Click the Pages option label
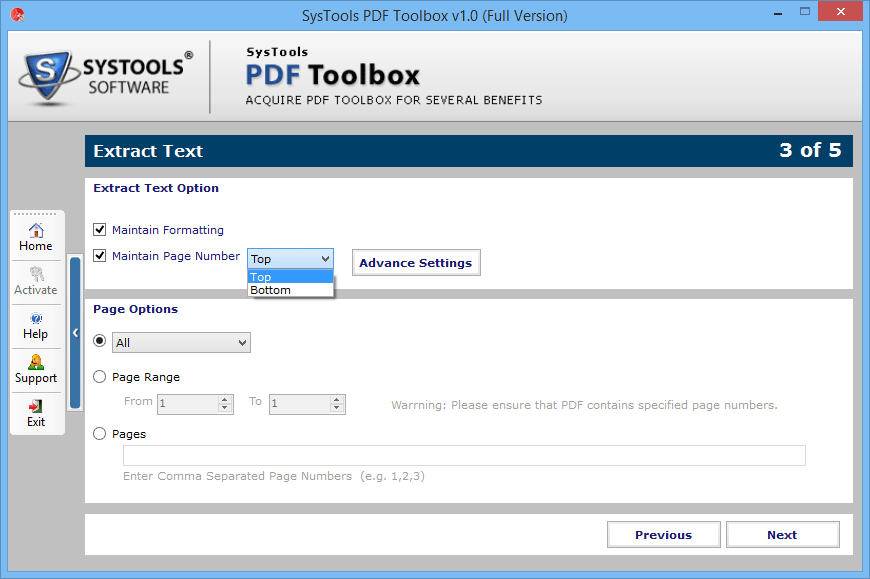The width and height of the screenshot is (870, 579). (129, 434)
